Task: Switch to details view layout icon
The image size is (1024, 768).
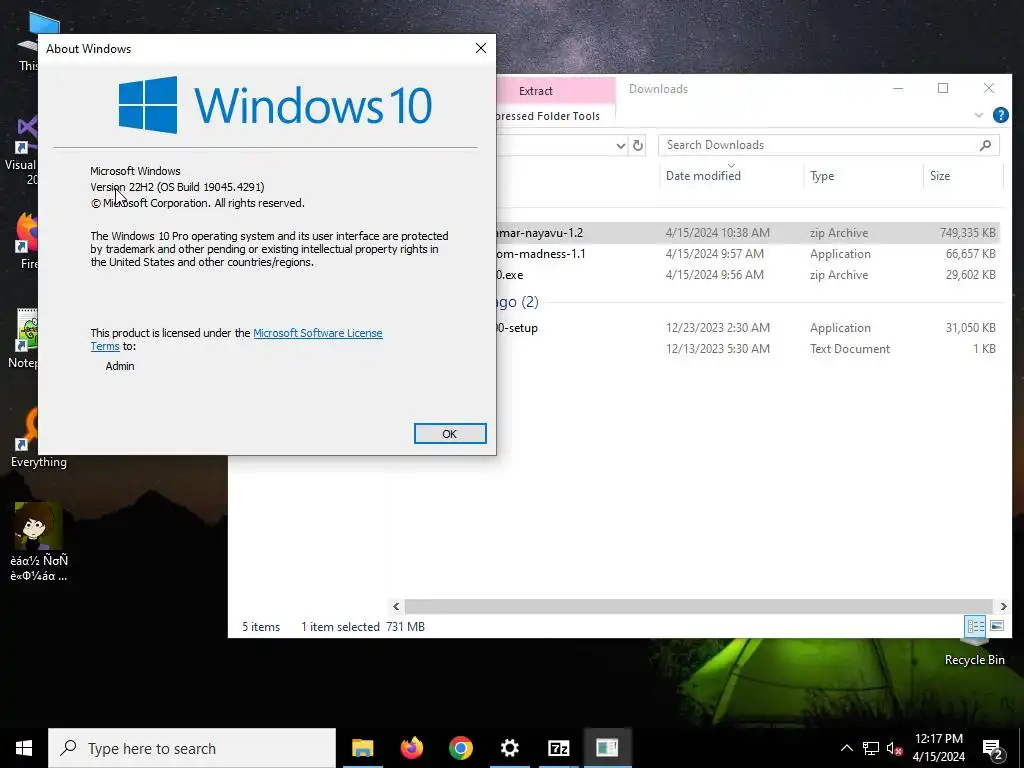Action: [x=976, y=626]
